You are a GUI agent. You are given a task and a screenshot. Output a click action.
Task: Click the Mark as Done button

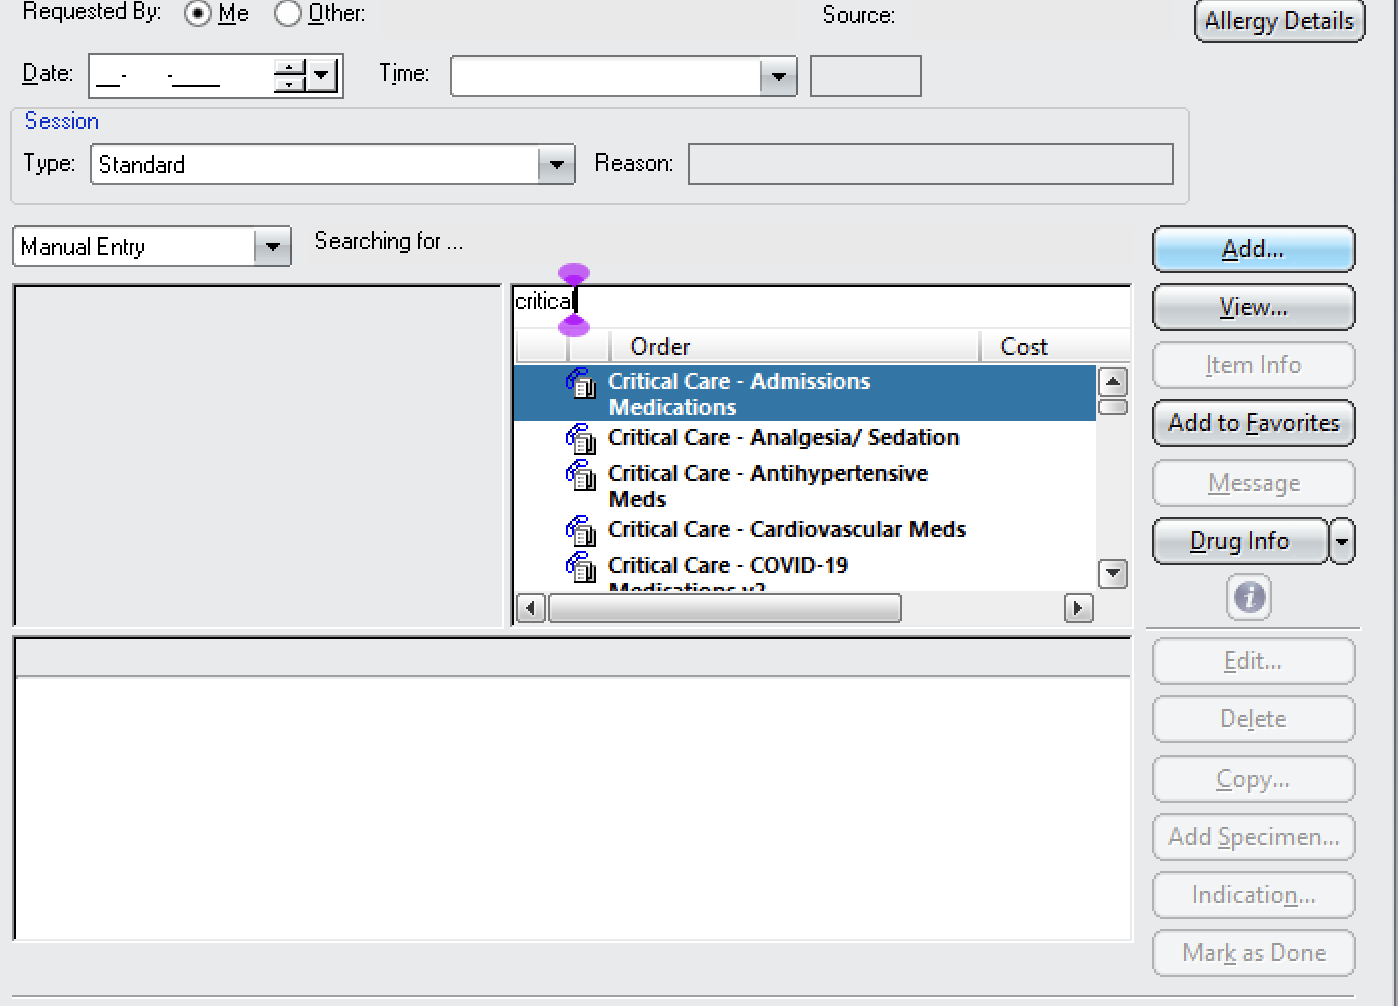click(x=1254, y=953)
